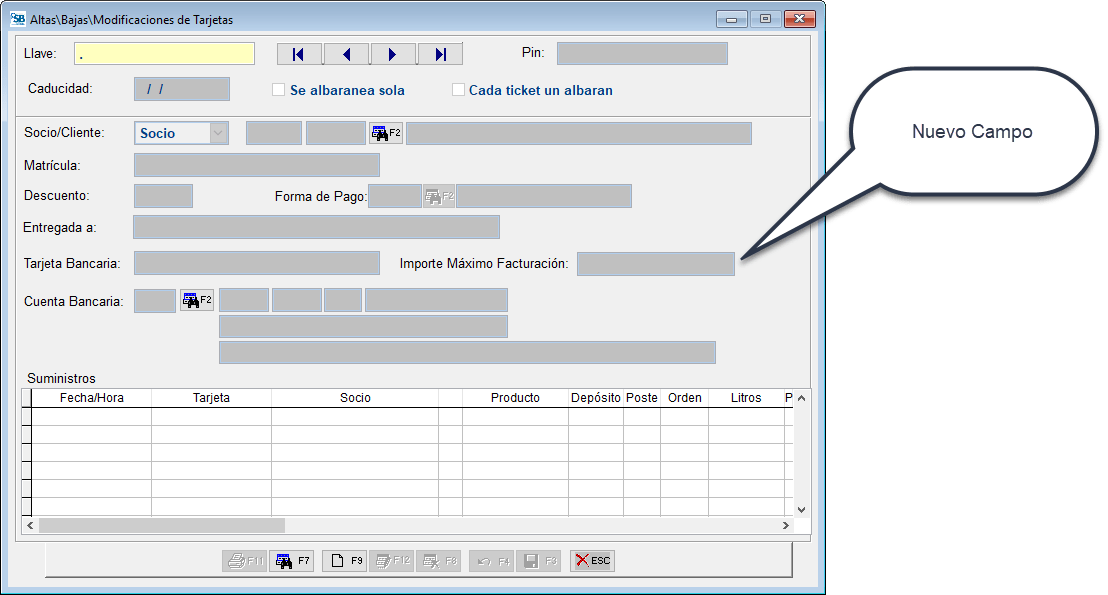
Task: Select the Producto column header
Action: 515,398
